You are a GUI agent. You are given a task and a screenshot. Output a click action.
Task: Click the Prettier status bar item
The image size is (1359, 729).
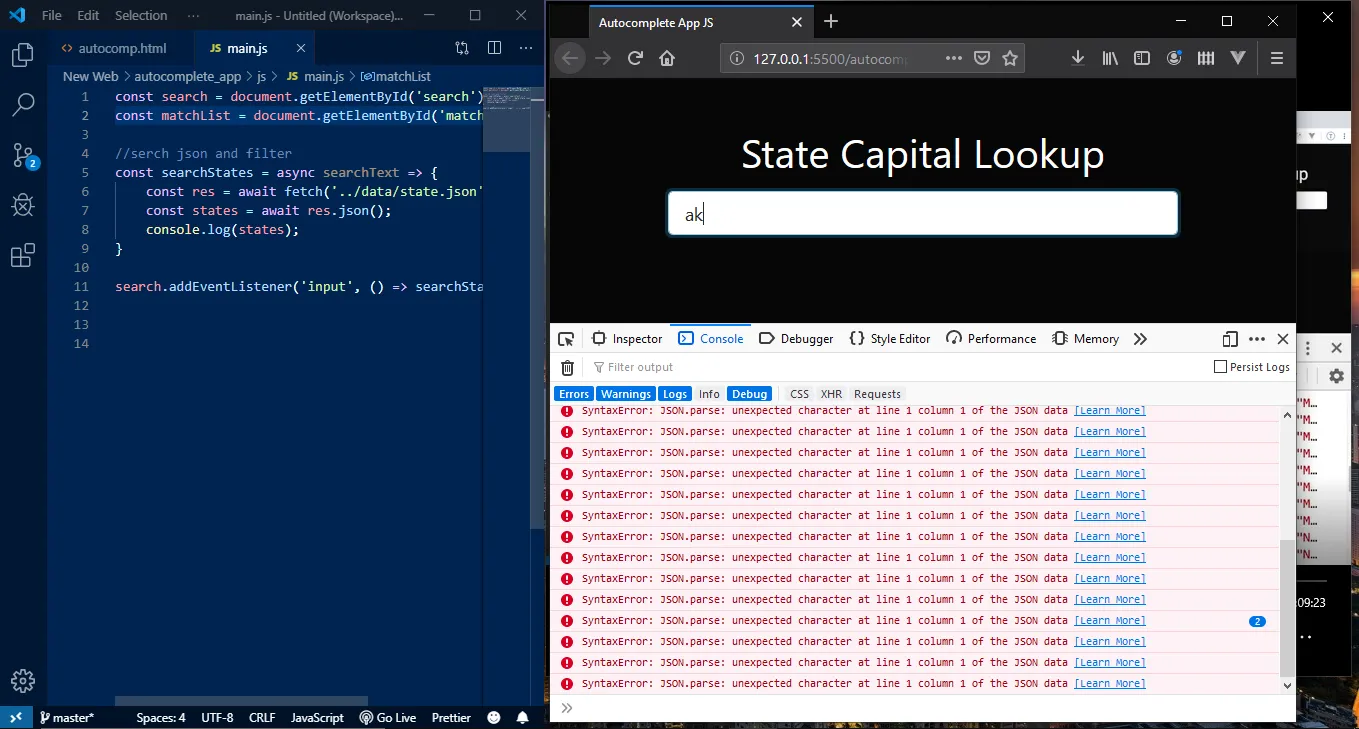point(451,718)
